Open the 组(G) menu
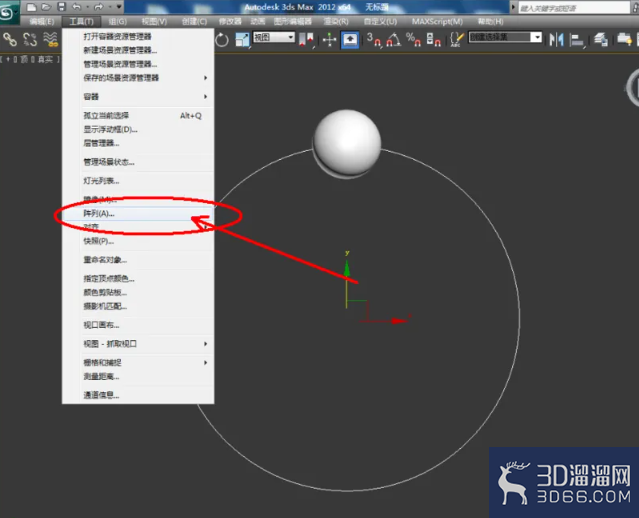Screen dimensions: 639x518 pos(117,22)
